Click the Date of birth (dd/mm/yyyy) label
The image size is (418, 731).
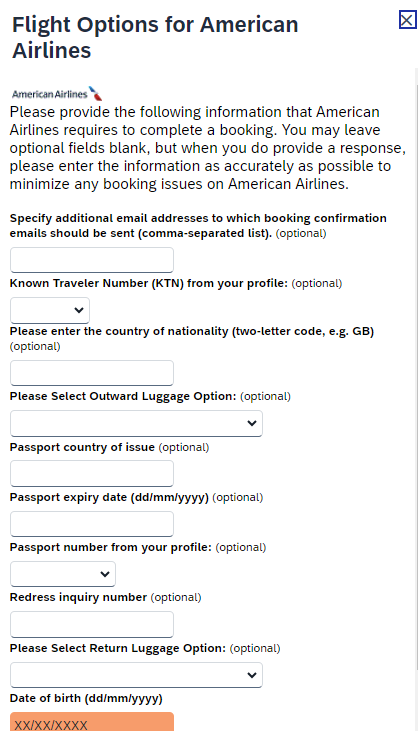pyautogui.click(x=86, y=698)
